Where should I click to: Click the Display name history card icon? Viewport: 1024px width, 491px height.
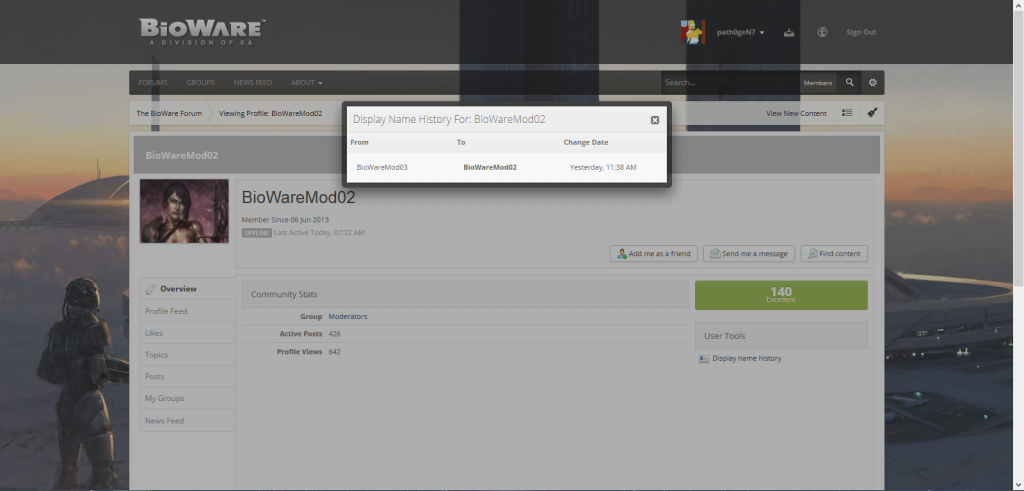tap(703, 358)
